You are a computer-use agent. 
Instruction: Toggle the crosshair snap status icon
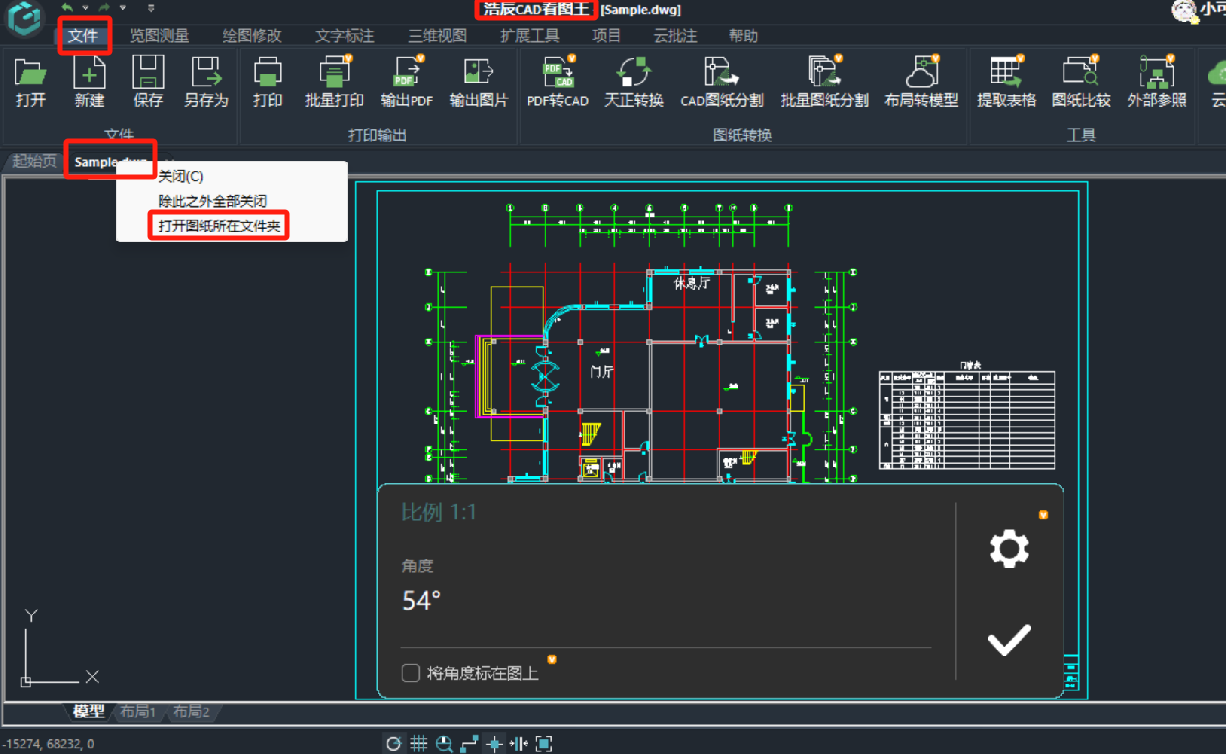coord(494,743)
